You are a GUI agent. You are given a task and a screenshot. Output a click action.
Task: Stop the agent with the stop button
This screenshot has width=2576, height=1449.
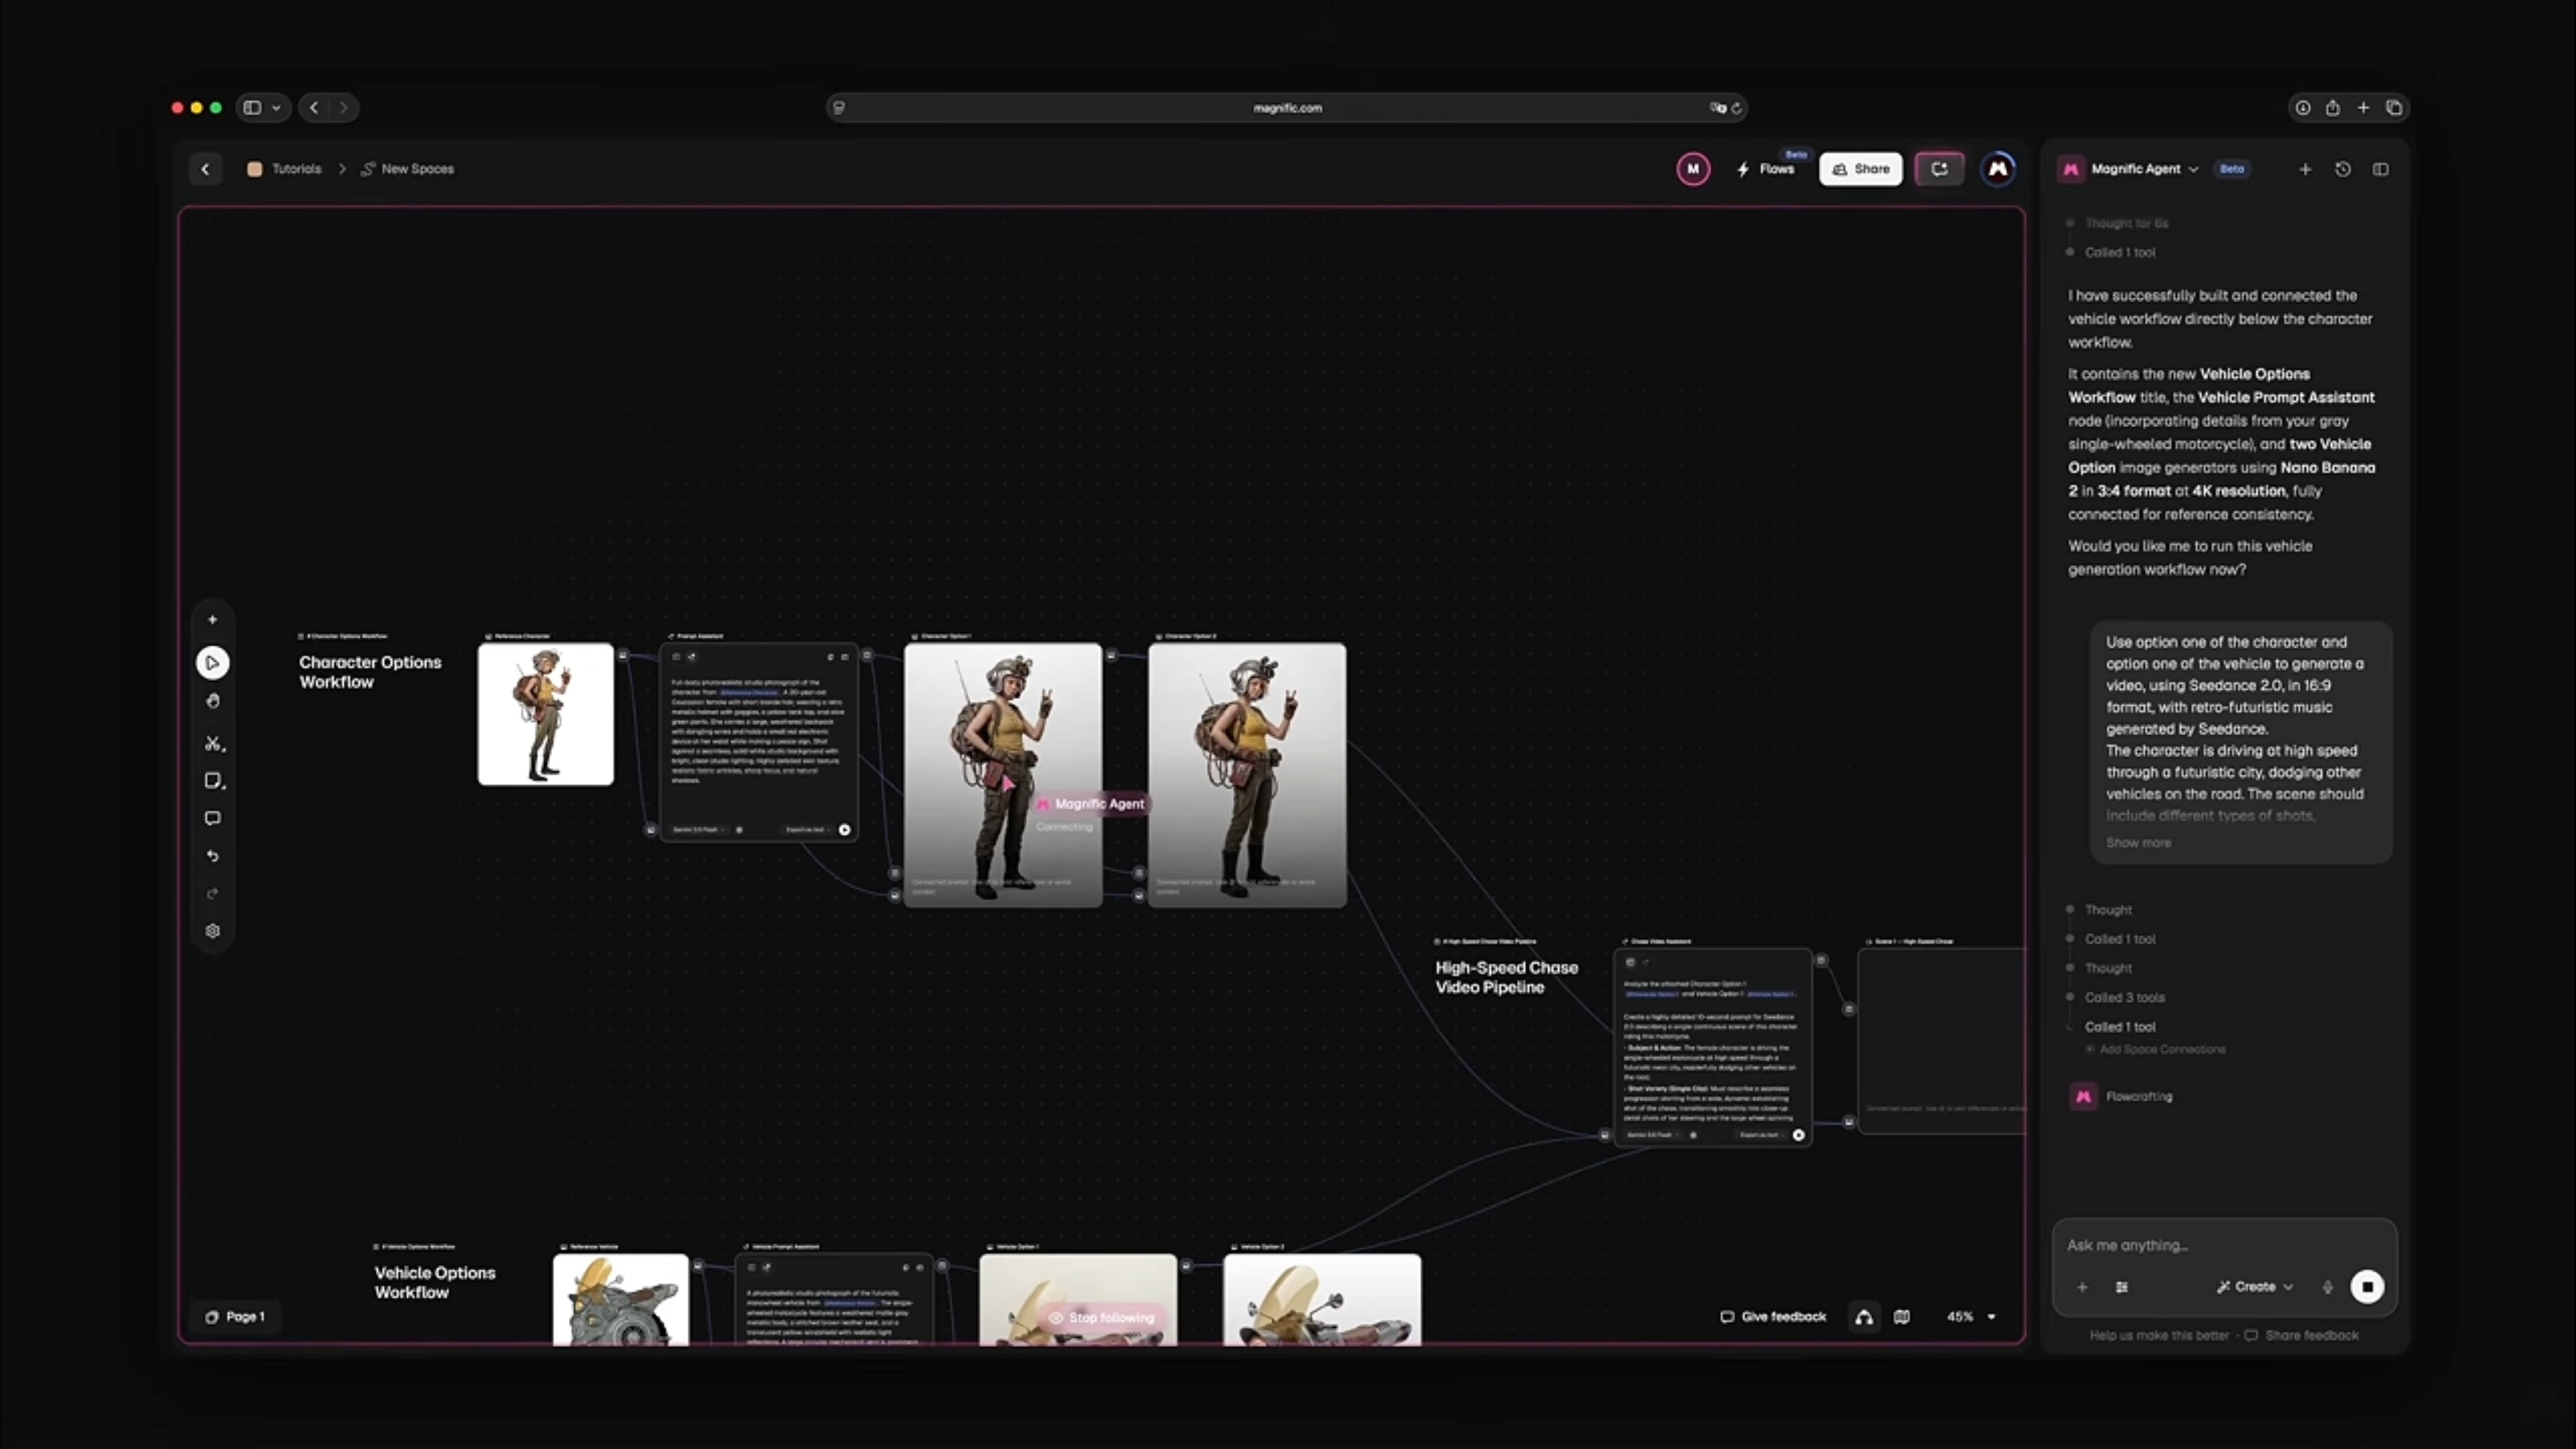coord(2367,1287)
